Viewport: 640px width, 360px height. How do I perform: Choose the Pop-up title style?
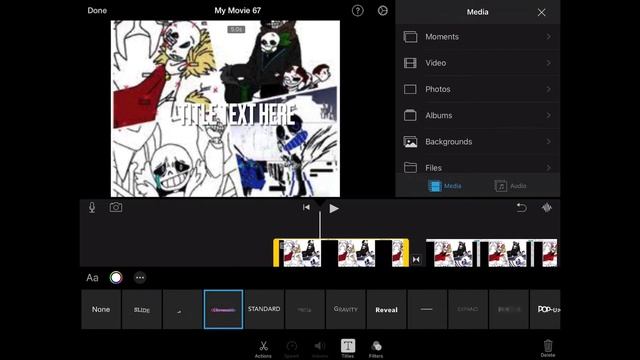pyautogui.click(x=545, y=309)
